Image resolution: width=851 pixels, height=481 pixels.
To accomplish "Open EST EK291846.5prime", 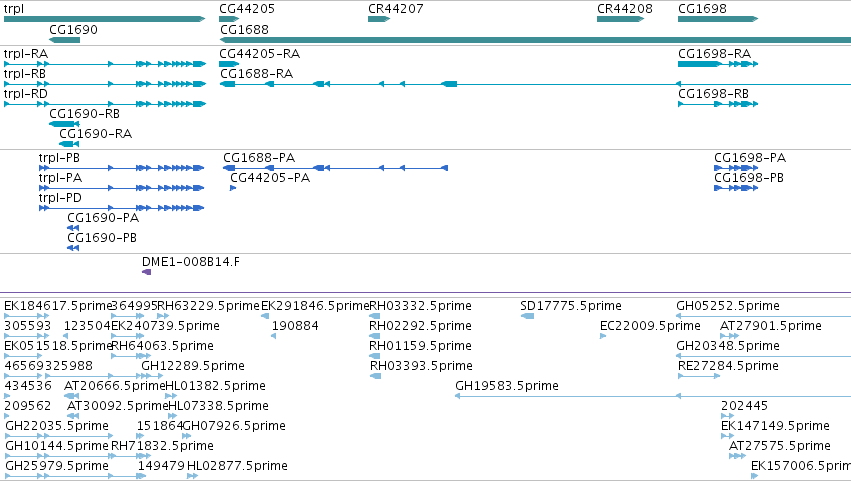I will [x=265, y=316].
